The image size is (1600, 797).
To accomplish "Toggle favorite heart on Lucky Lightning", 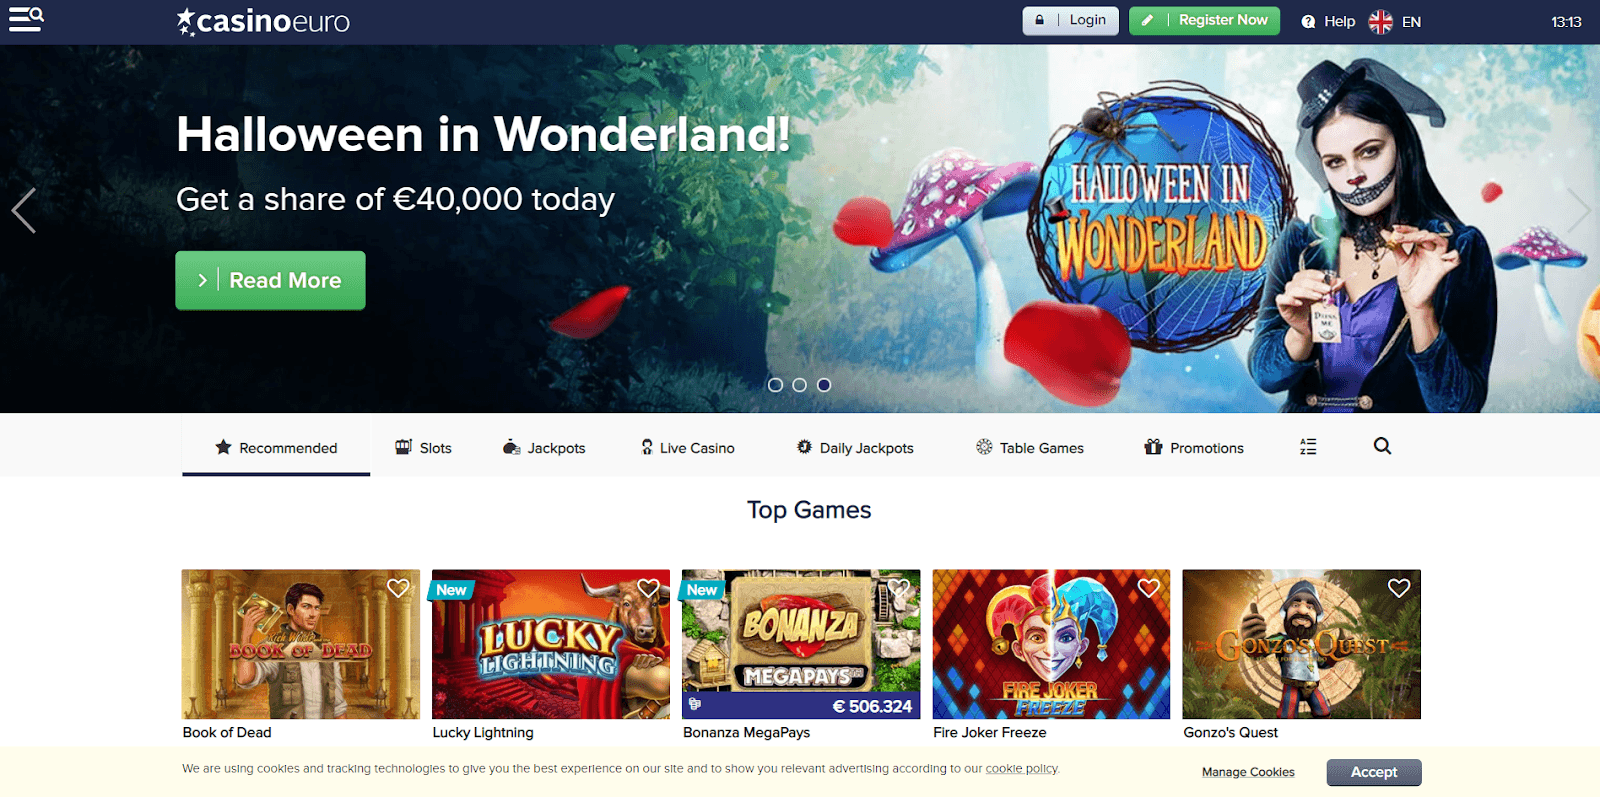I will [x=648, y=588].
